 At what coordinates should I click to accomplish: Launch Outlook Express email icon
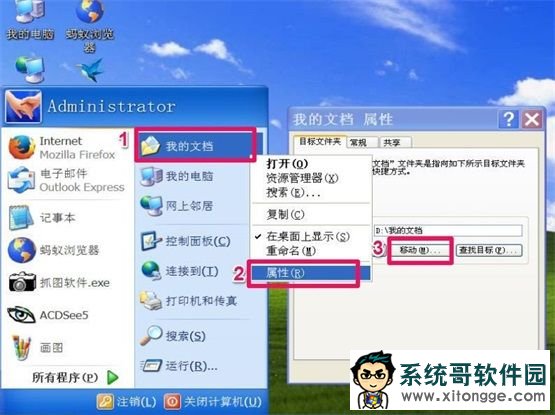(x=22, y=180)
